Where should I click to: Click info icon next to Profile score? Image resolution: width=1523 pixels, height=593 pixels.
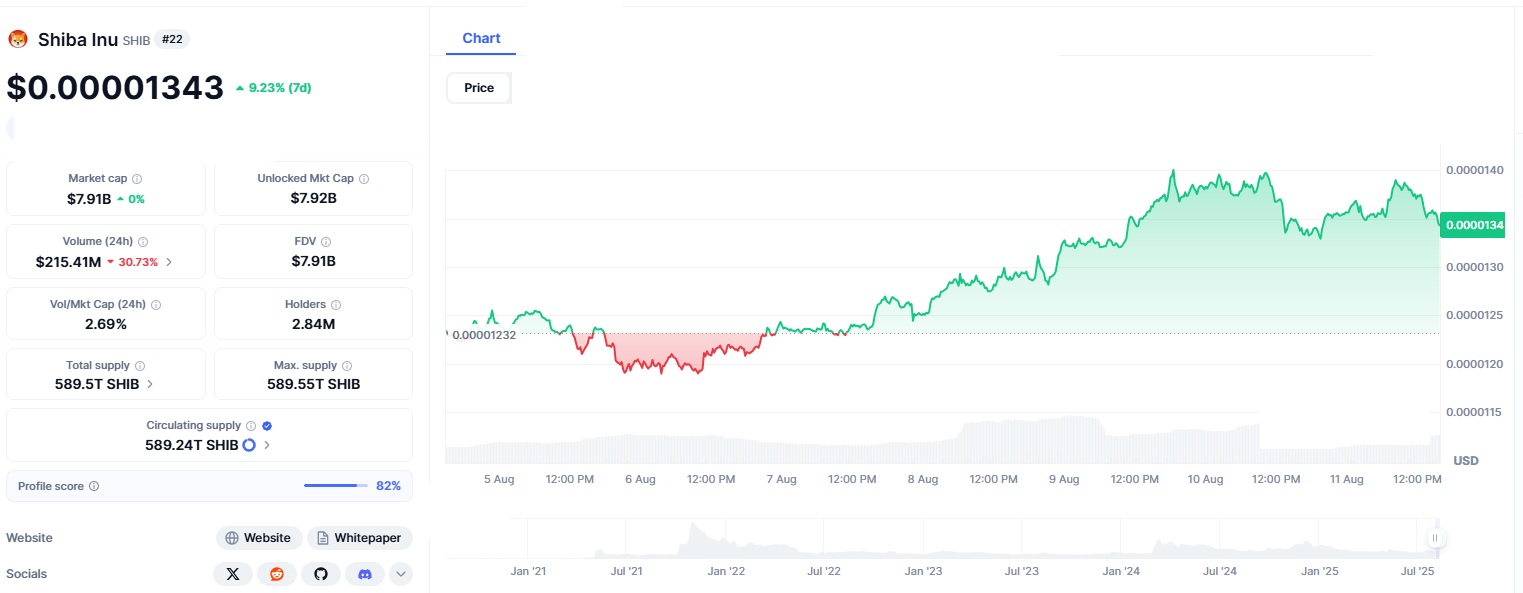pos(94,486)
